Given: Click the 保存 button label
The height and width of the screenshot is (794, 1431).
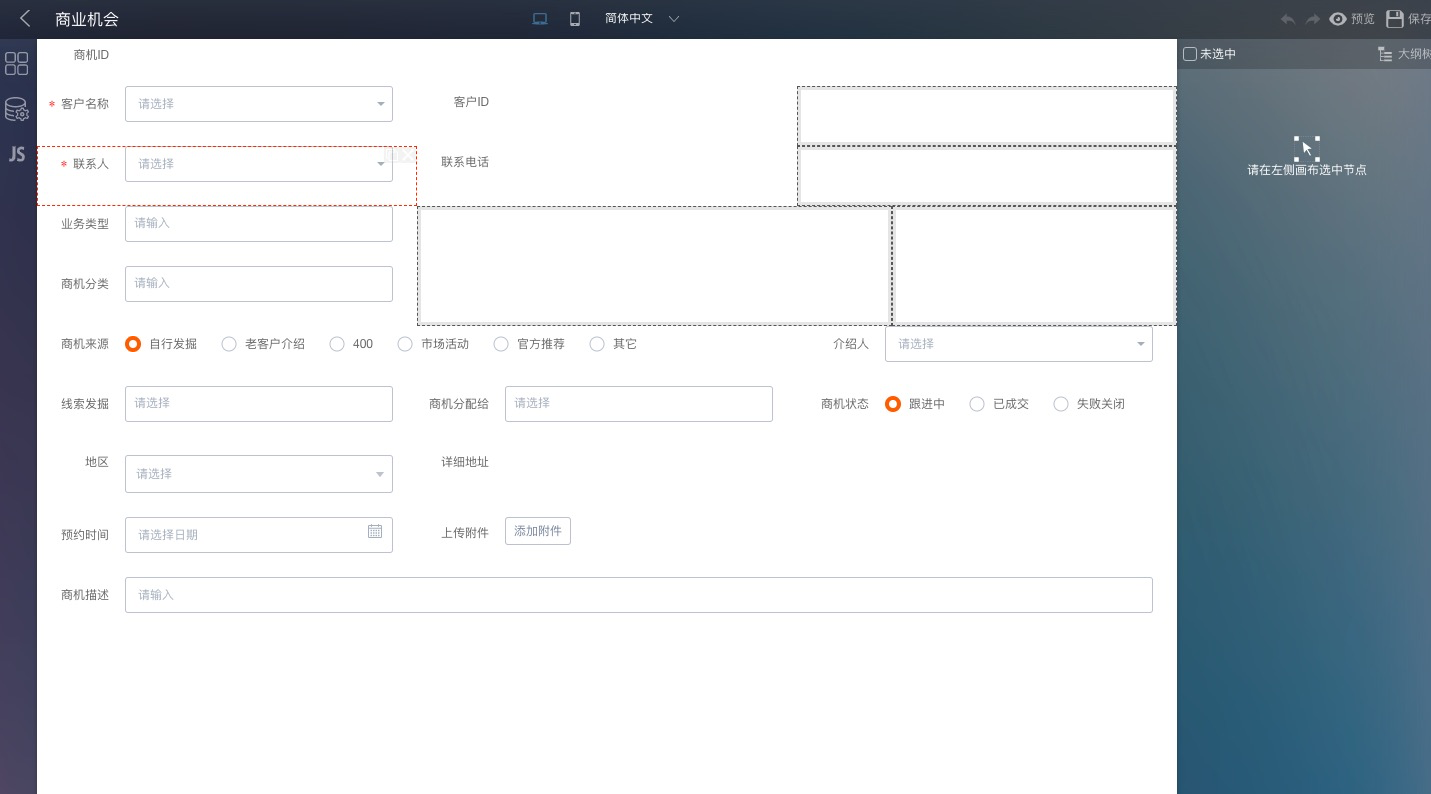Looking at the screenshot, I should 1419,19.
